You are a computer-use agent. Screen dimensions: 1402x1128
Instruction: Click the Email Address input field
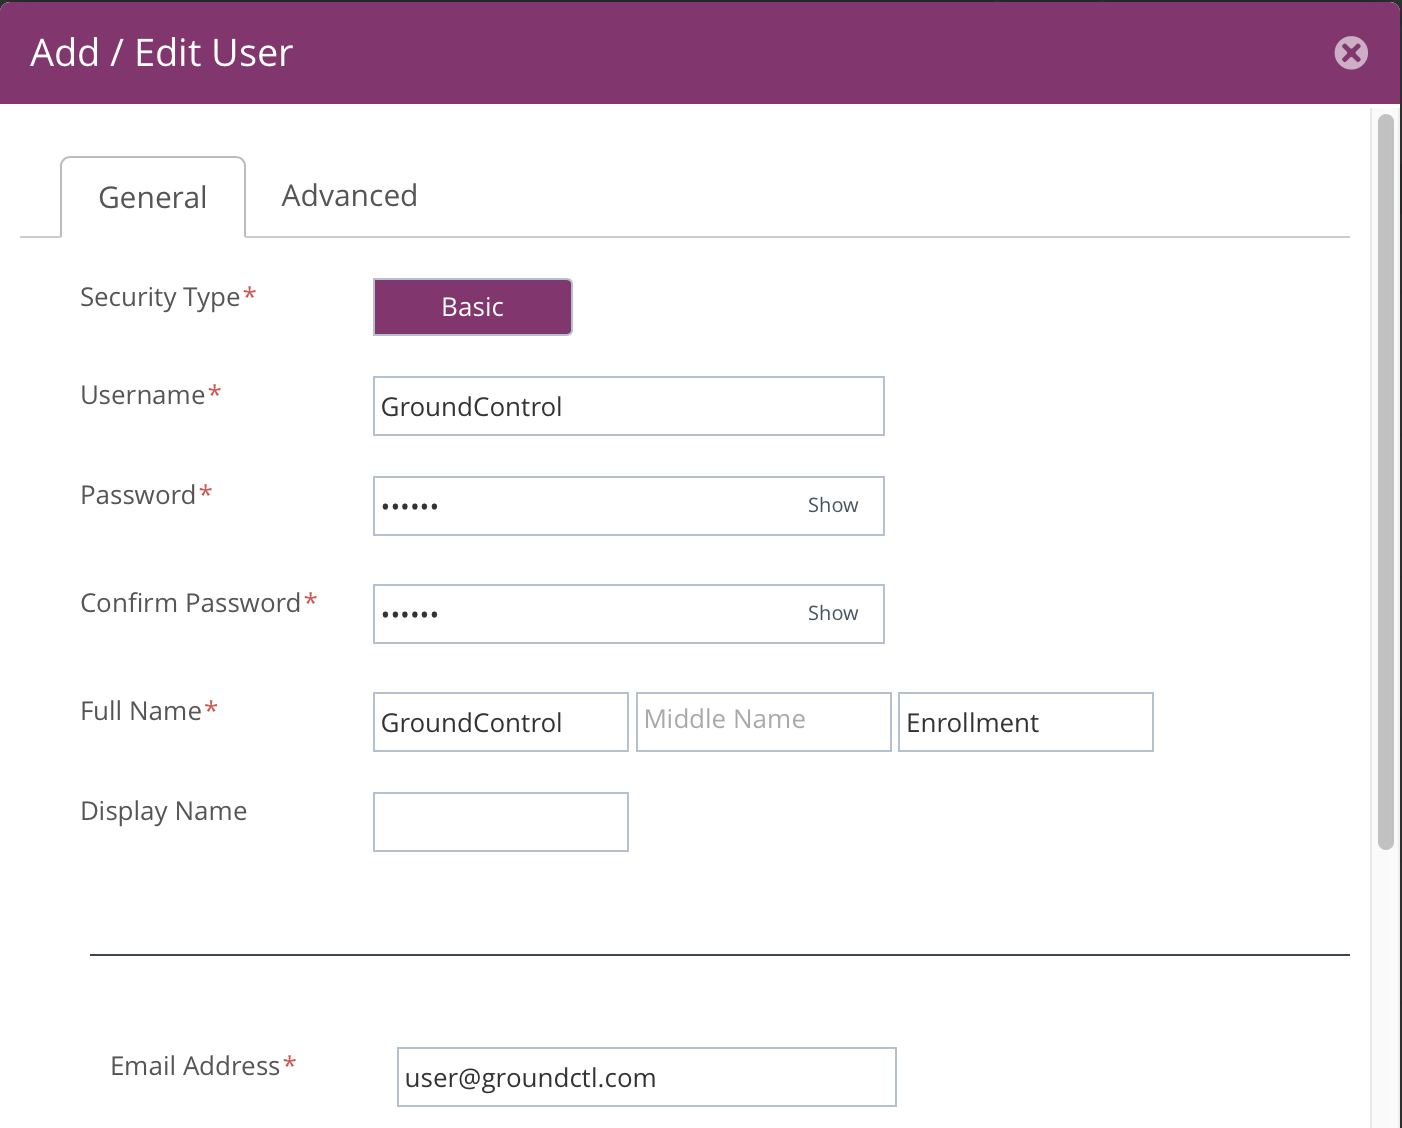646,1077
